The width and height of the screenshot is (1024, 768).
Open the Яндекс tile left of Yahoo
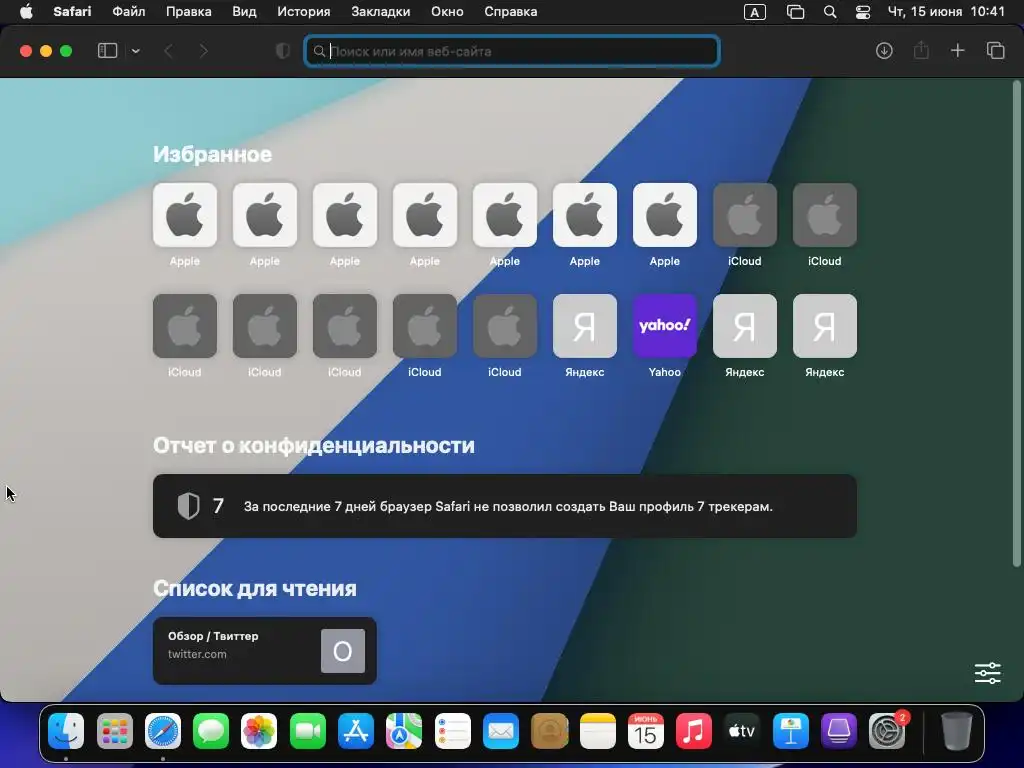click(x=584, y=326)
